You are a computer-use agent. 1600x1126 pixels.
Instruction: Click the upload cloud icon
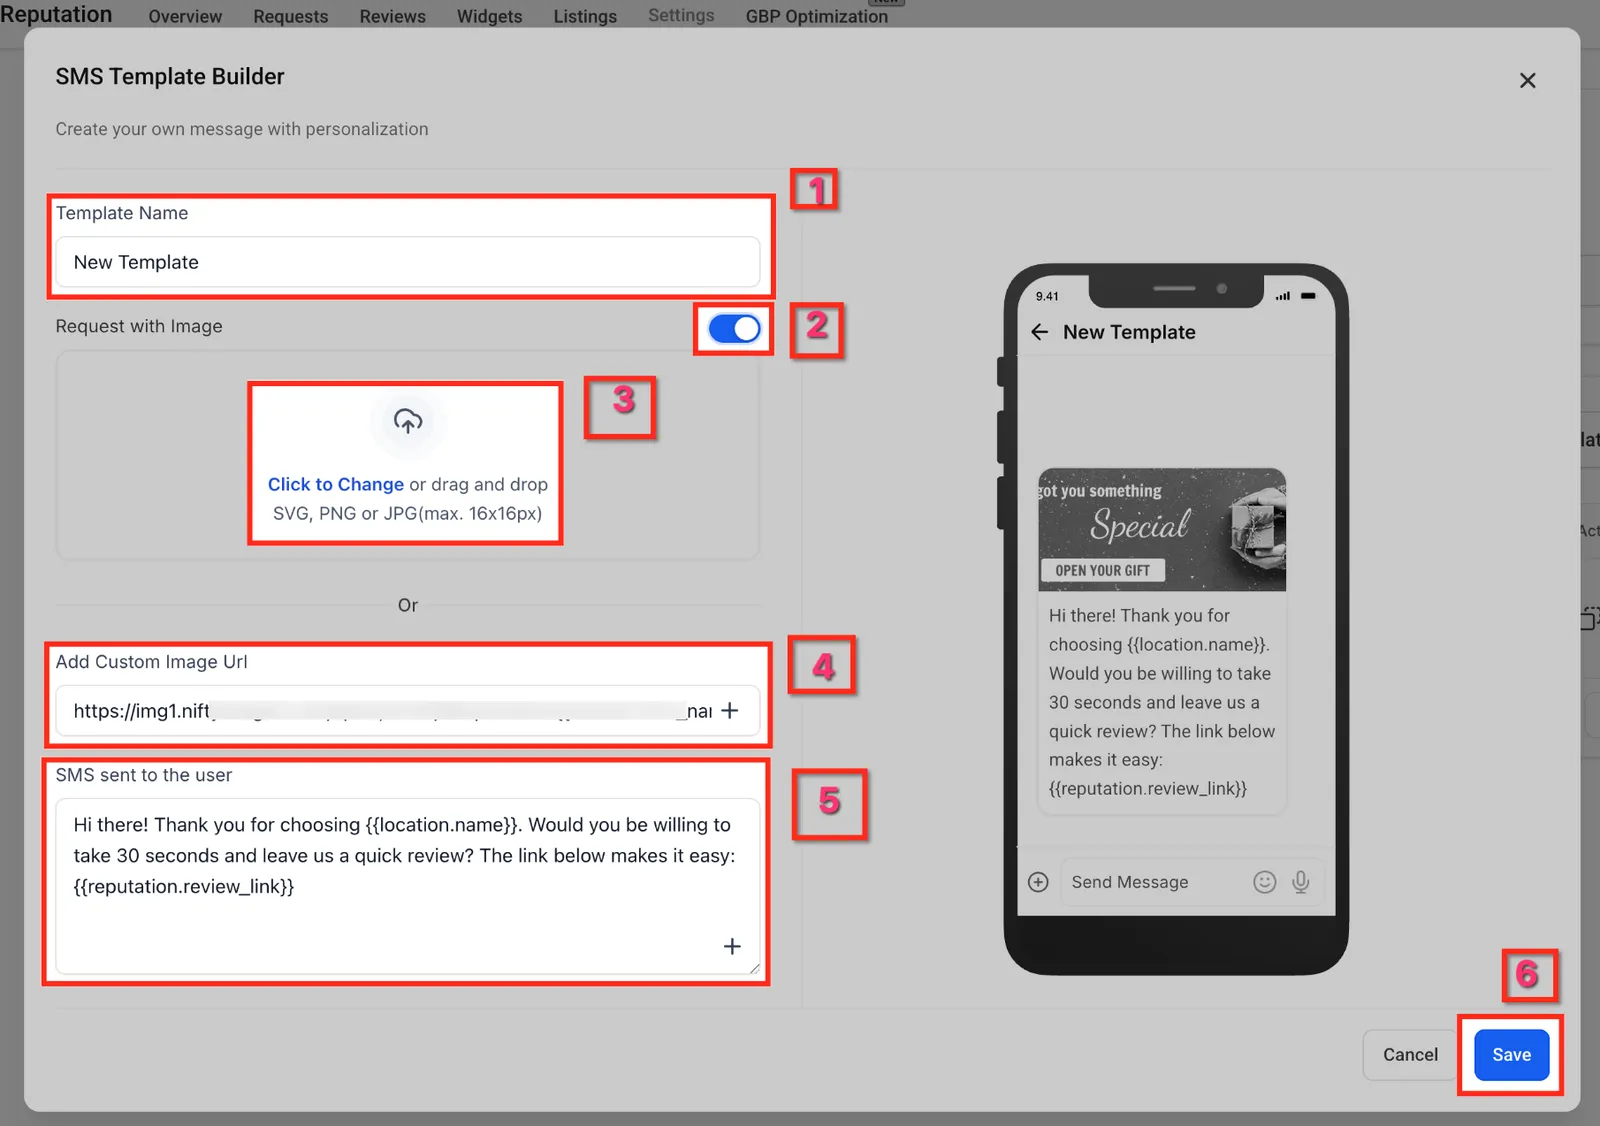(x=407, y=421)
